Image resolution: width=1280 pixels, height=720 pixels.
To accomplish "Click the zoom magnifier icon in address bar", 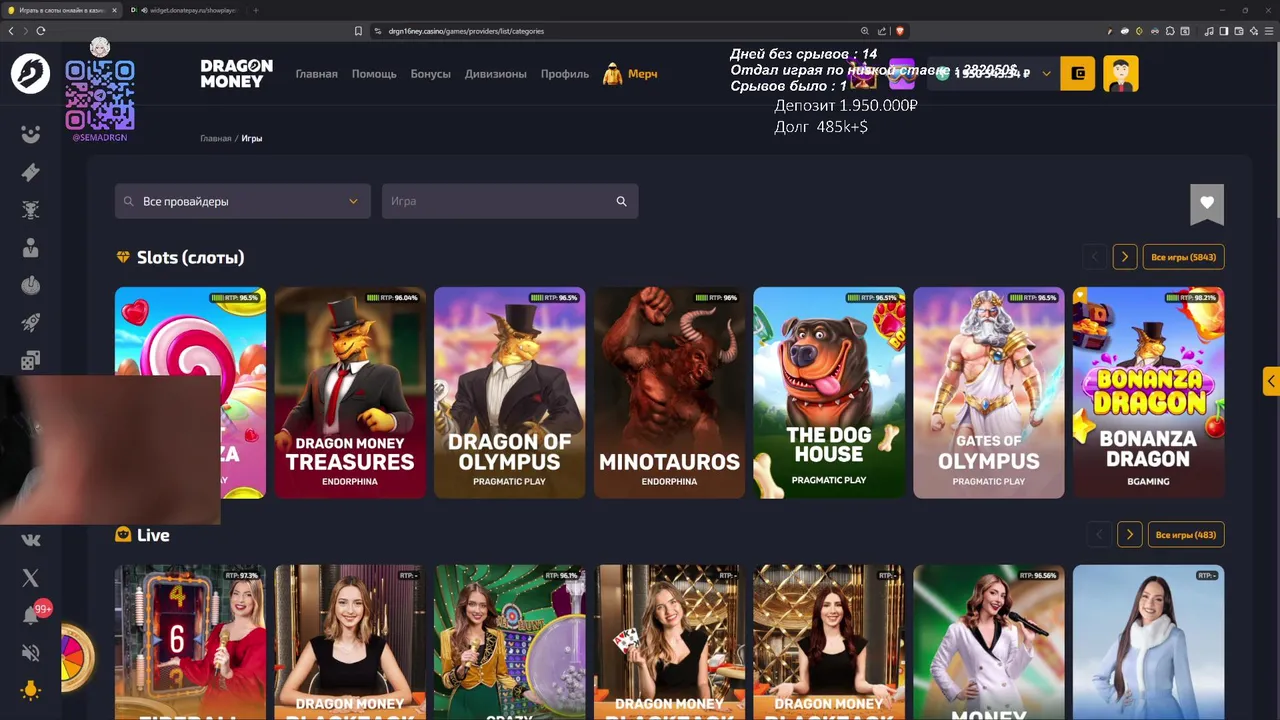I will click(866, 31).
